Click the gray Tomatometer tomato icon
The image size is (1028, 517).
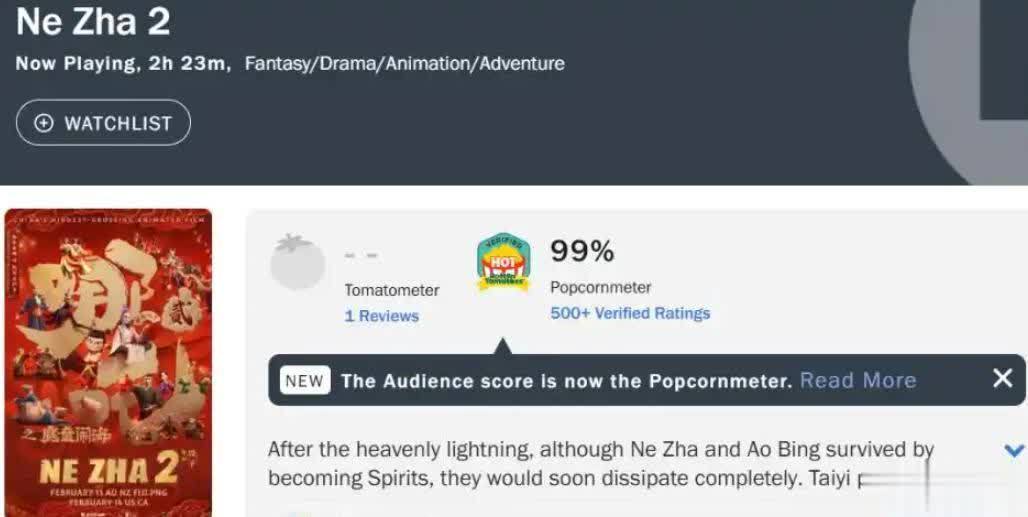click(298, 262)
